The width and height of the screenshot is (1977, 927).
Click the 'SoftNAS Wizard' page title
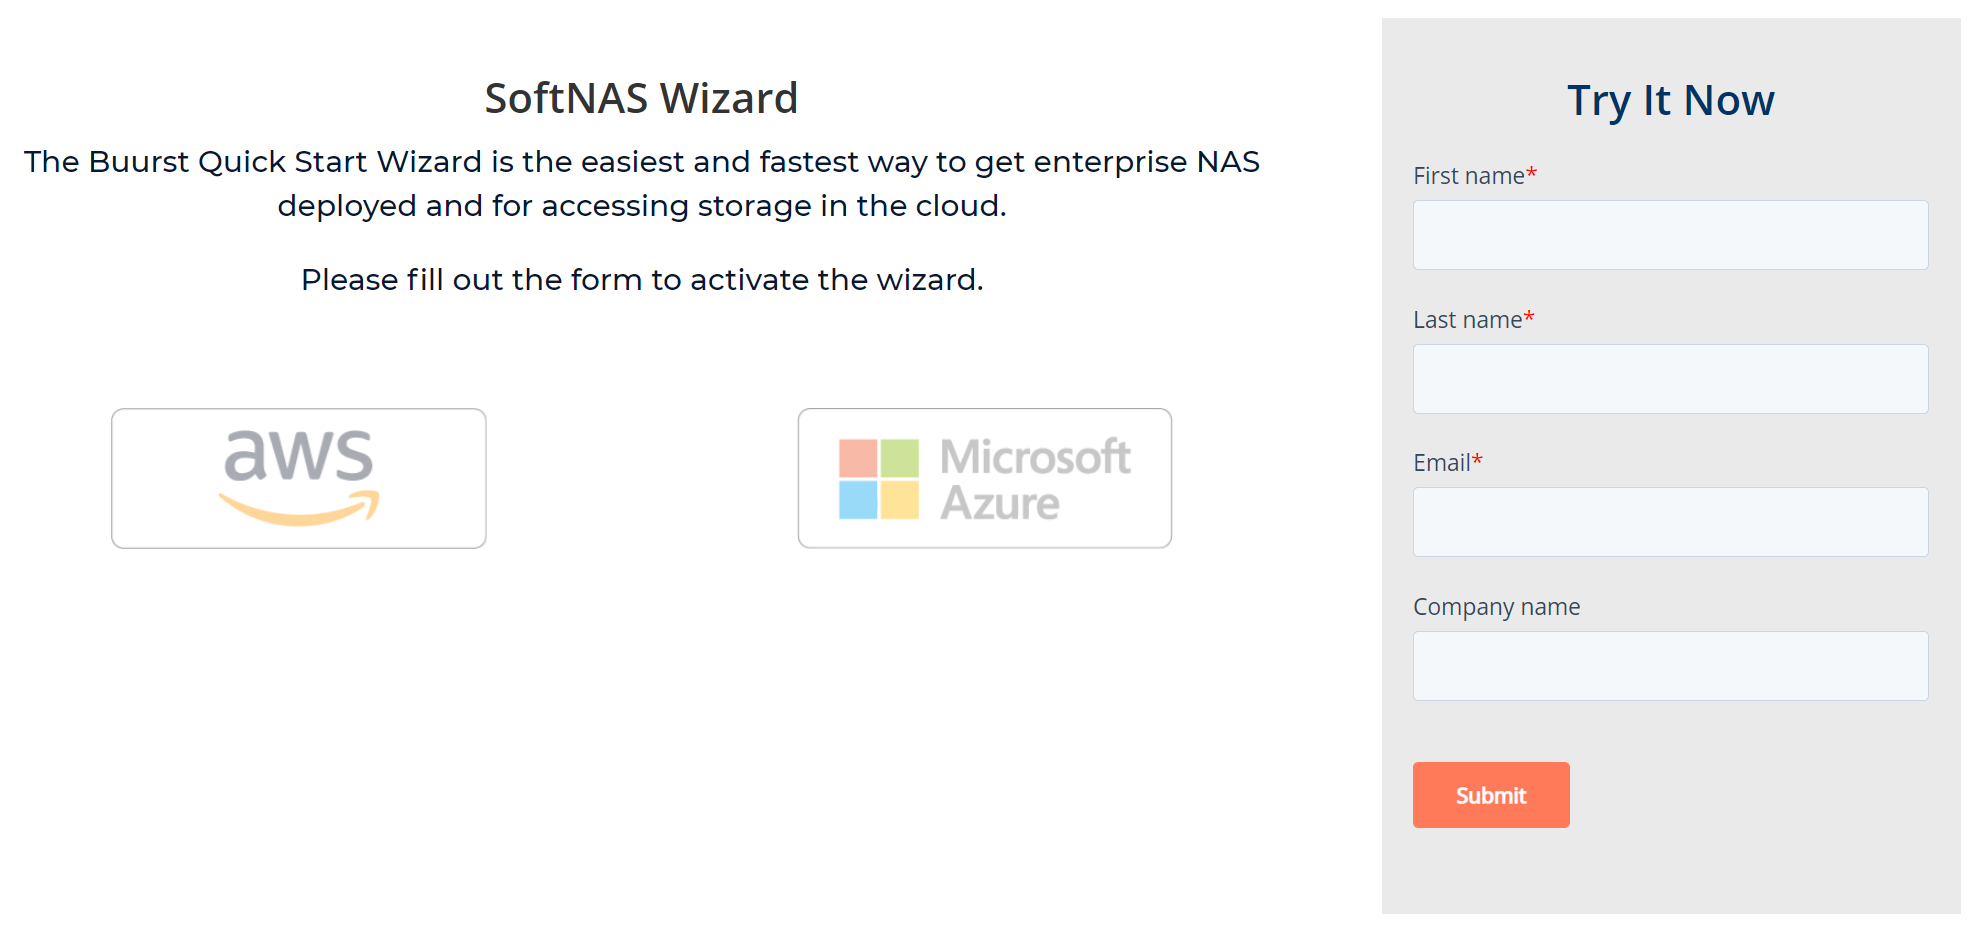click(641, 98)
